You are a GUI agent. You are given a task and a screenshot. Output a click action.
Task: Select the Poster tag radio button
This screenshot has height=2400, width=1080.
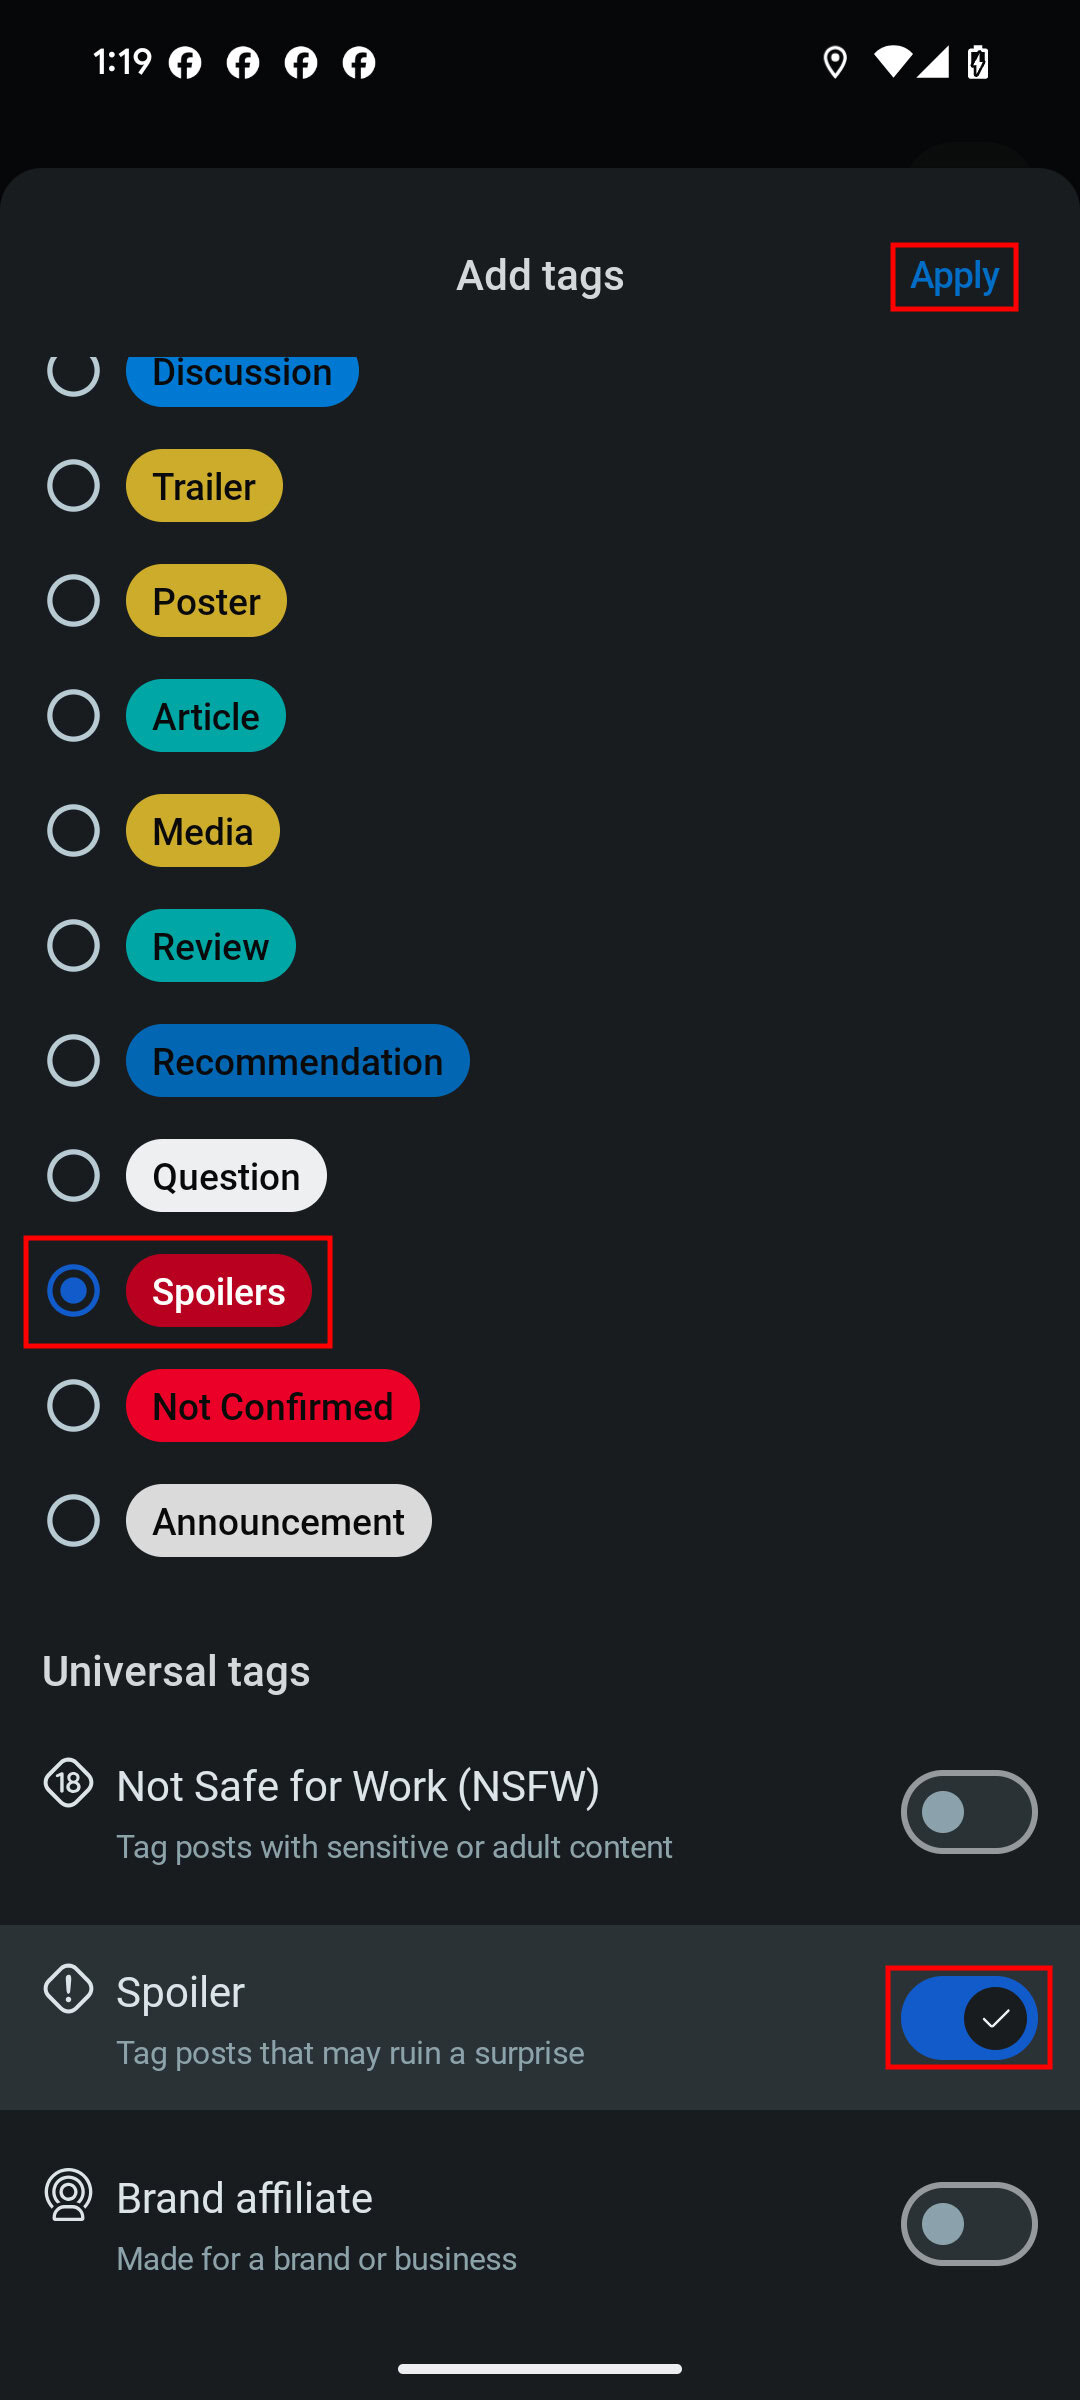[73, 601]
